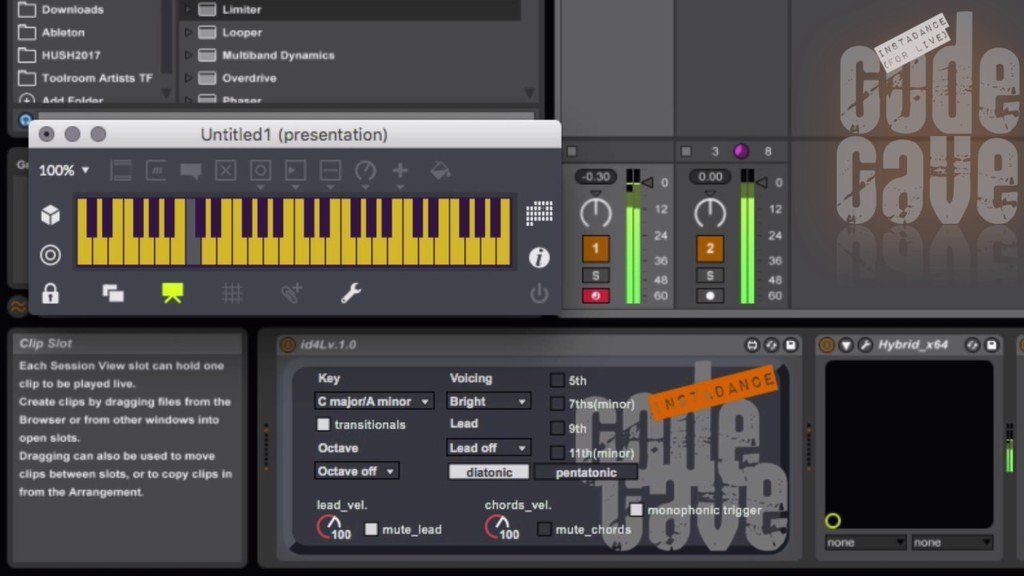The height and width of the screenshot is (576, 1024).
Task: Open the Lead off dropdown
Action: 488,447
